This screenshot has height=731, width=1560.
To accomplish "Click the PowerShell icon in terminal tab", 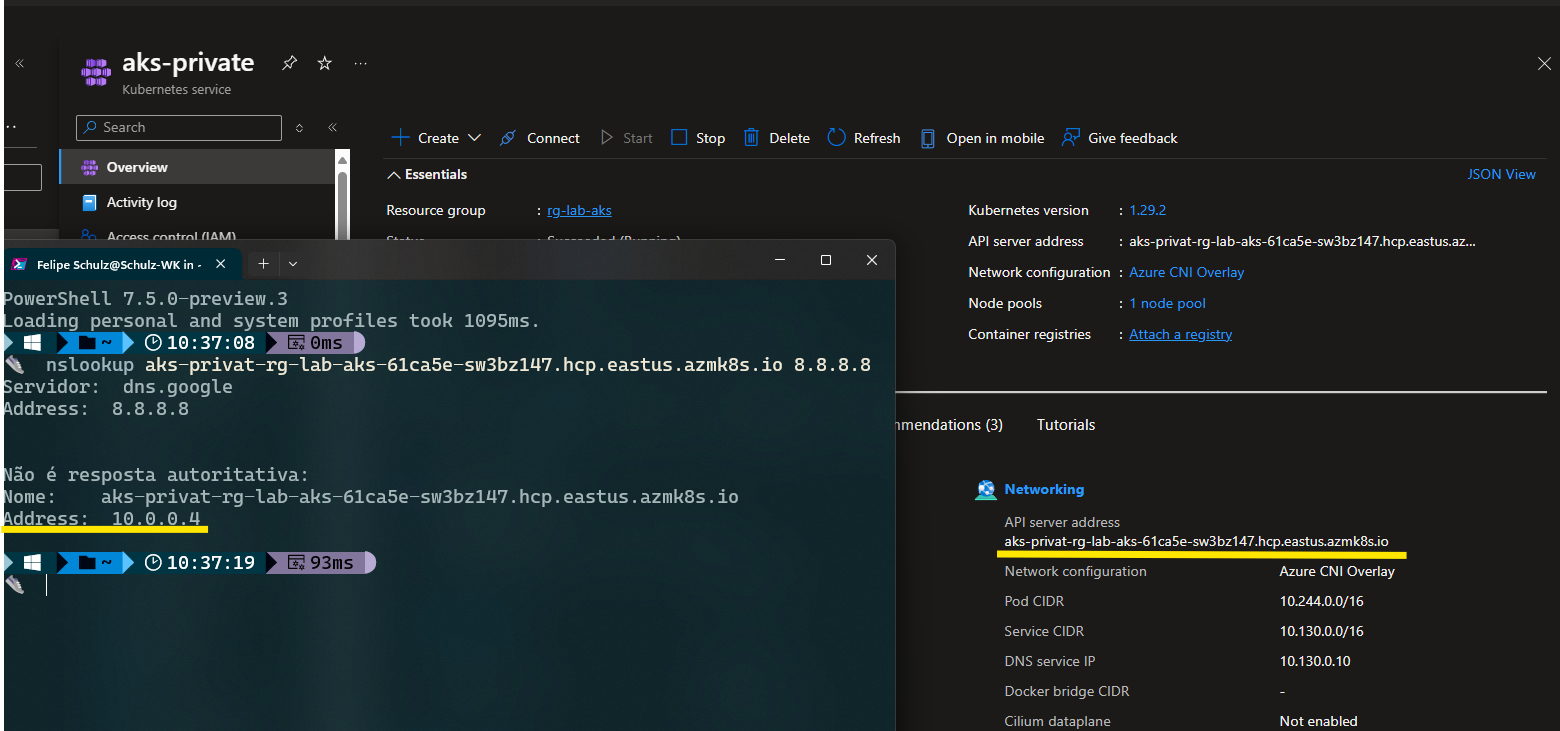I will pyautogui.click(x=19, y=264).
